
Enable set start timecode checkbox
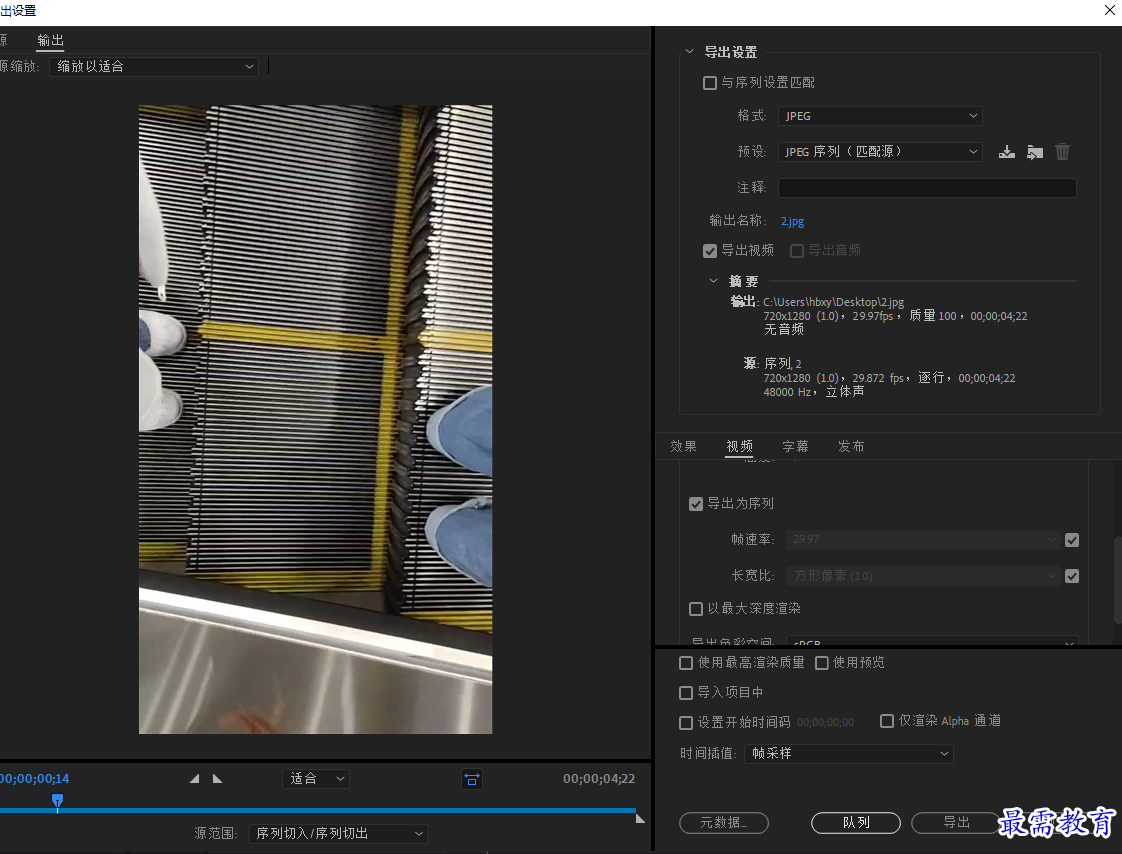(686, 722)
